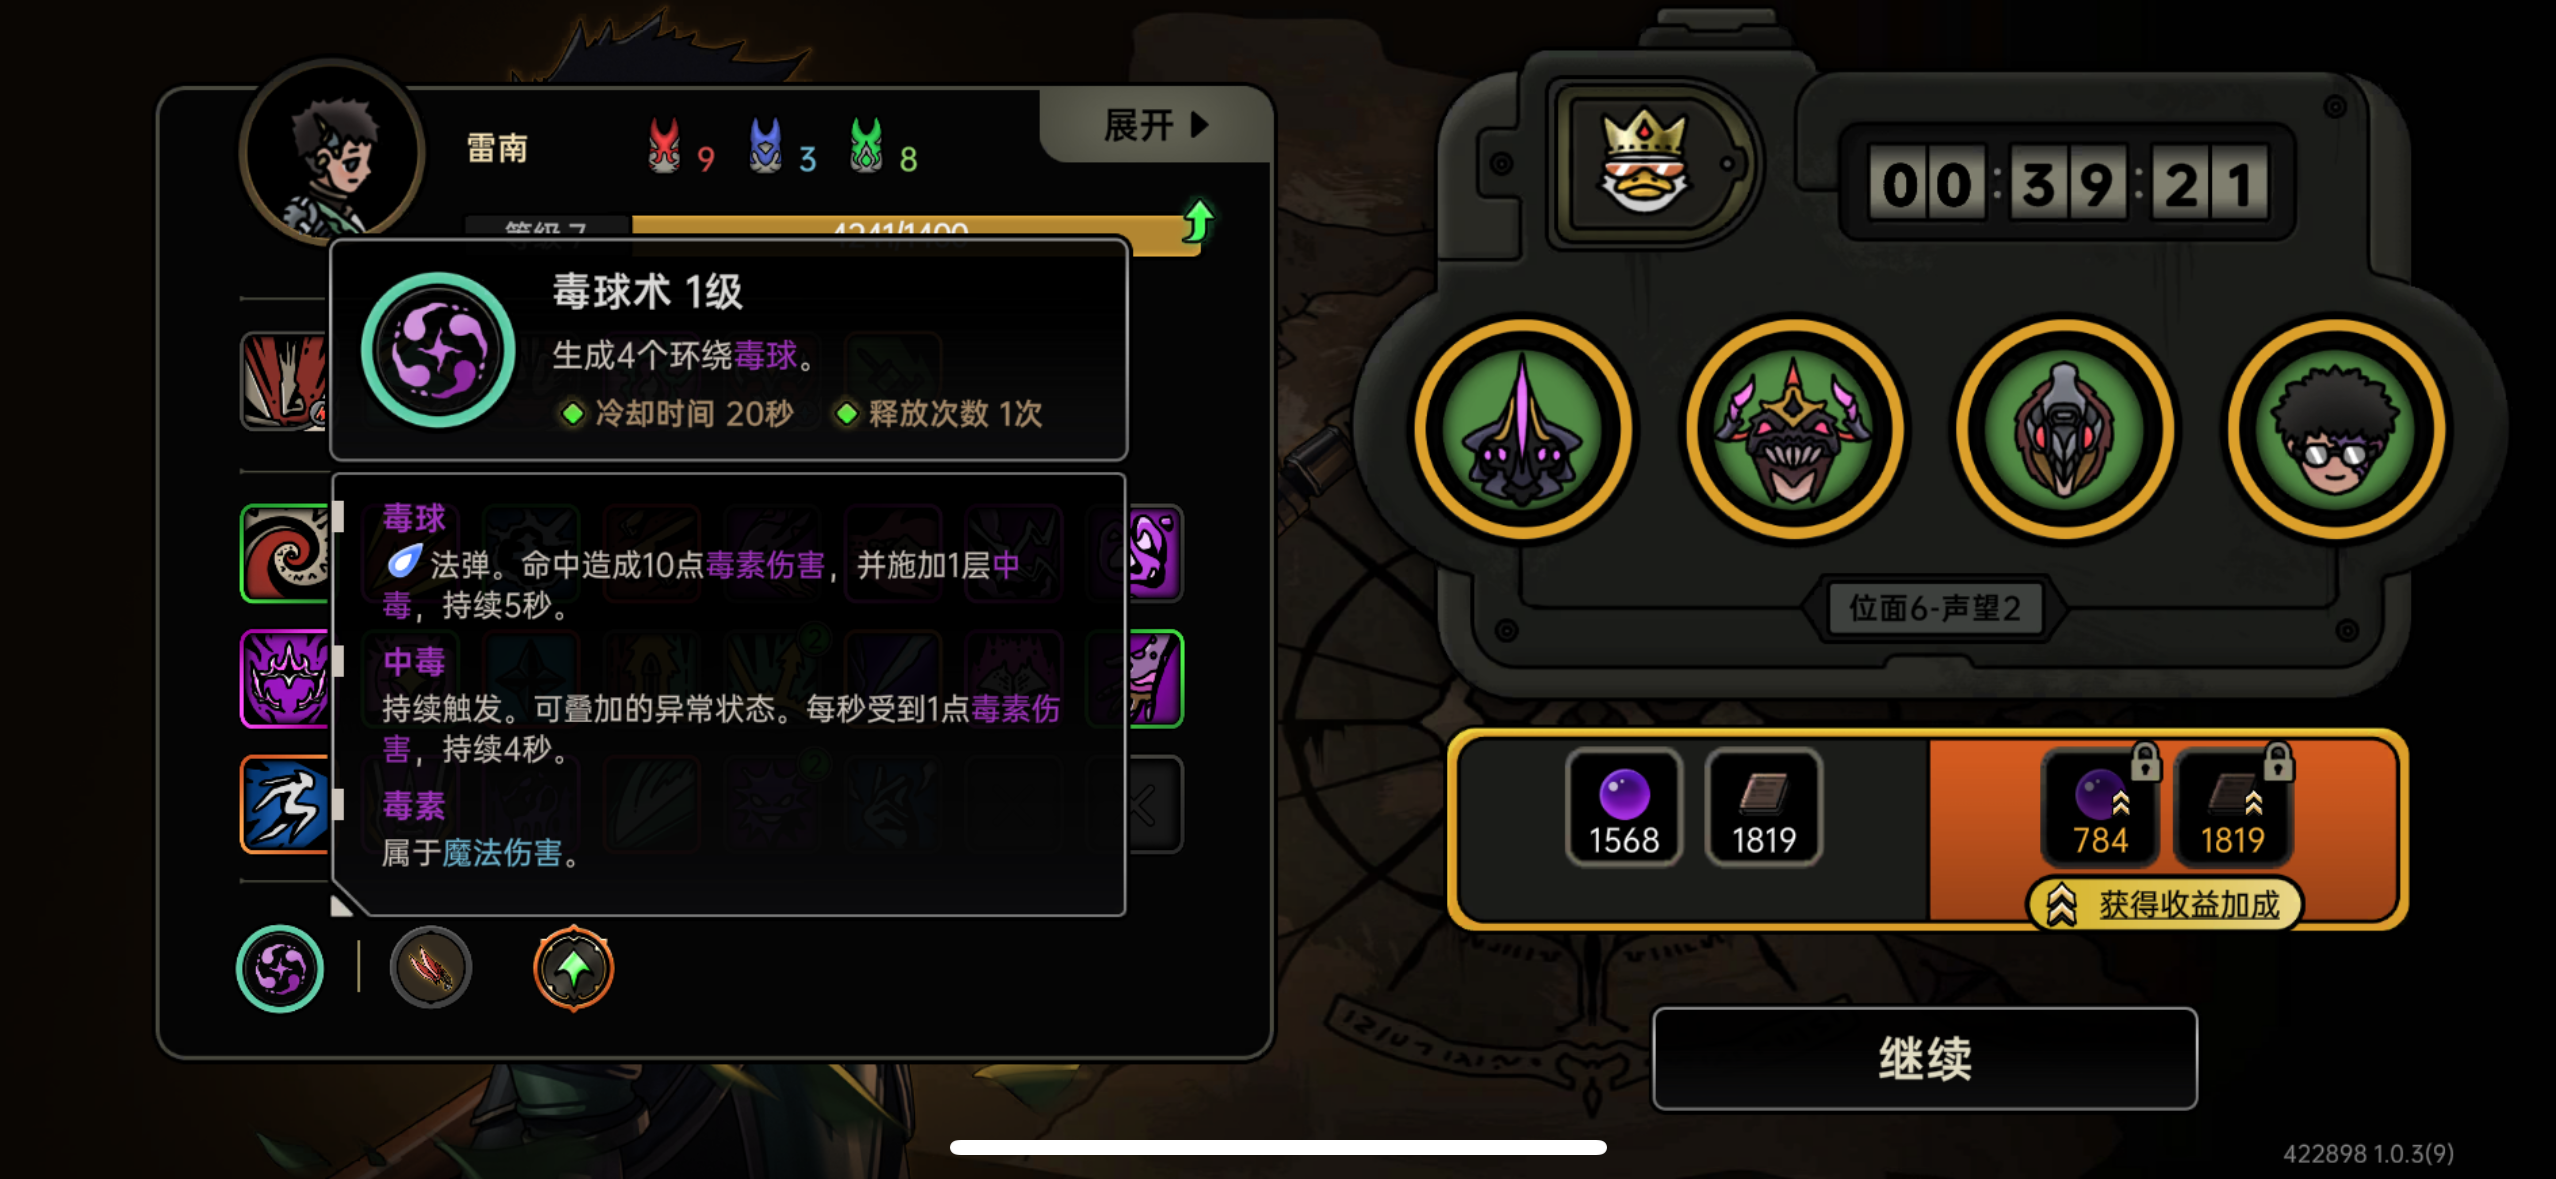The width and height of the screenshot is (2556, 1179).
Task: Click the red spiral skill tile
Action: point(286,554)
